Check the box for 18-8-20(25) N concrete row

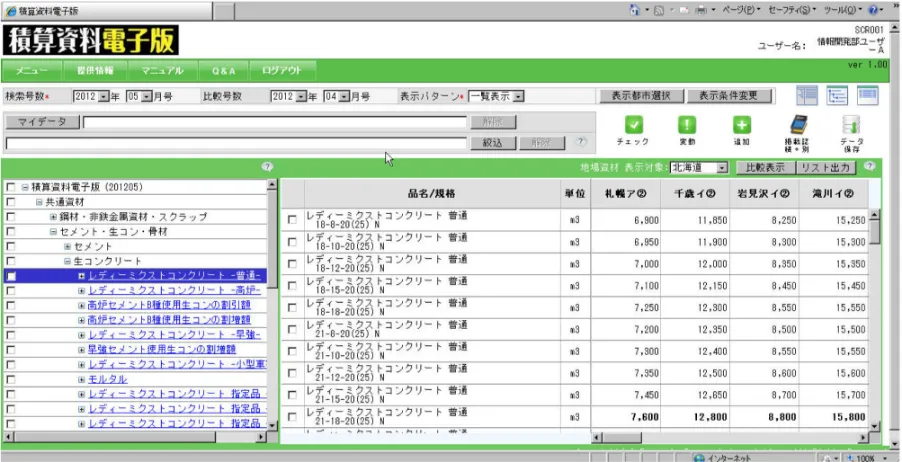pos(292,219)
